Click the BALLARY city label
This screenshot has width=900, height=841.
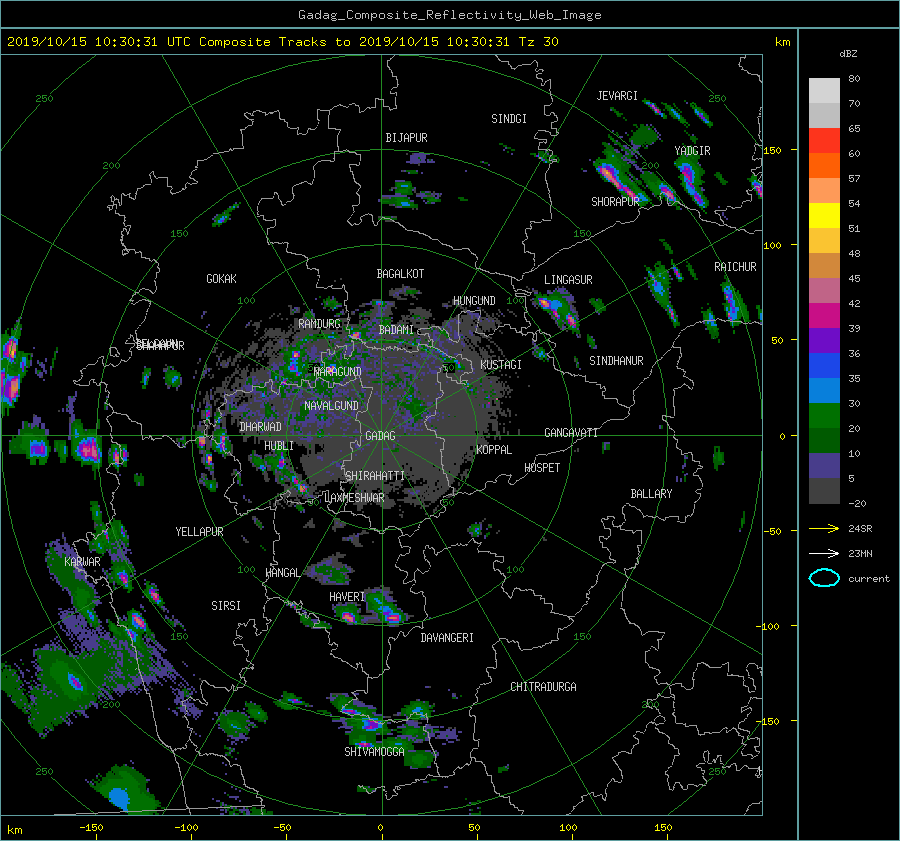(651, 494)
